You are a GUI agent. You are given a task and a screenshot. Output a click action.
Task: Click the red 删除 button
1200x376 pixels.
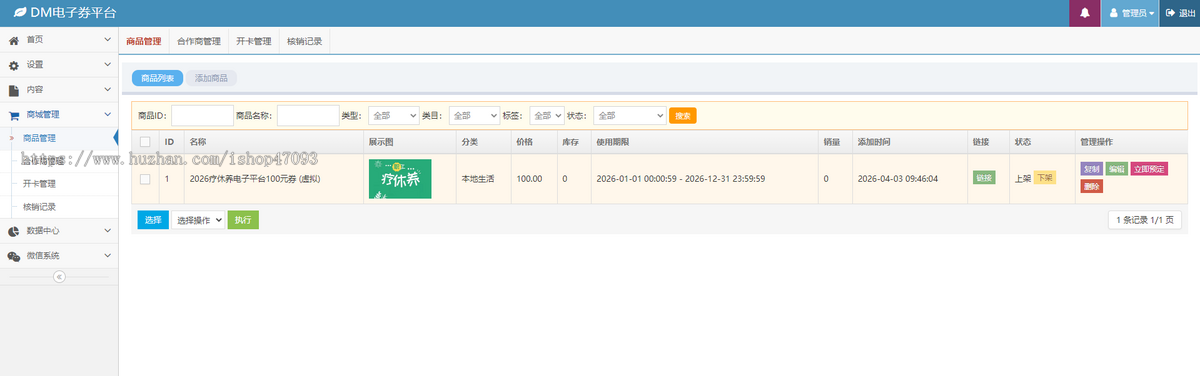point(1091,186)
